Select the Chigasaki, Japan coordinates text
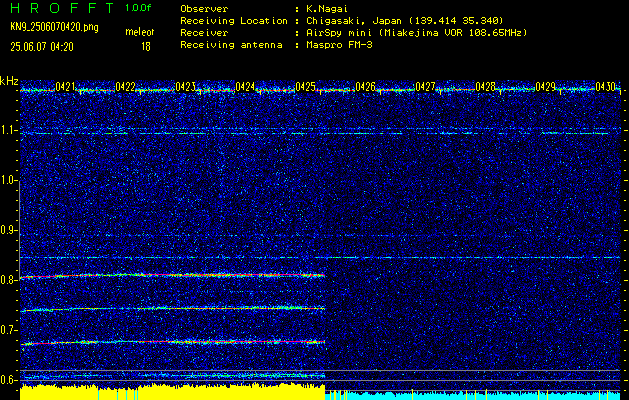Viewport: 629px width, 400px height. point(404,20)
